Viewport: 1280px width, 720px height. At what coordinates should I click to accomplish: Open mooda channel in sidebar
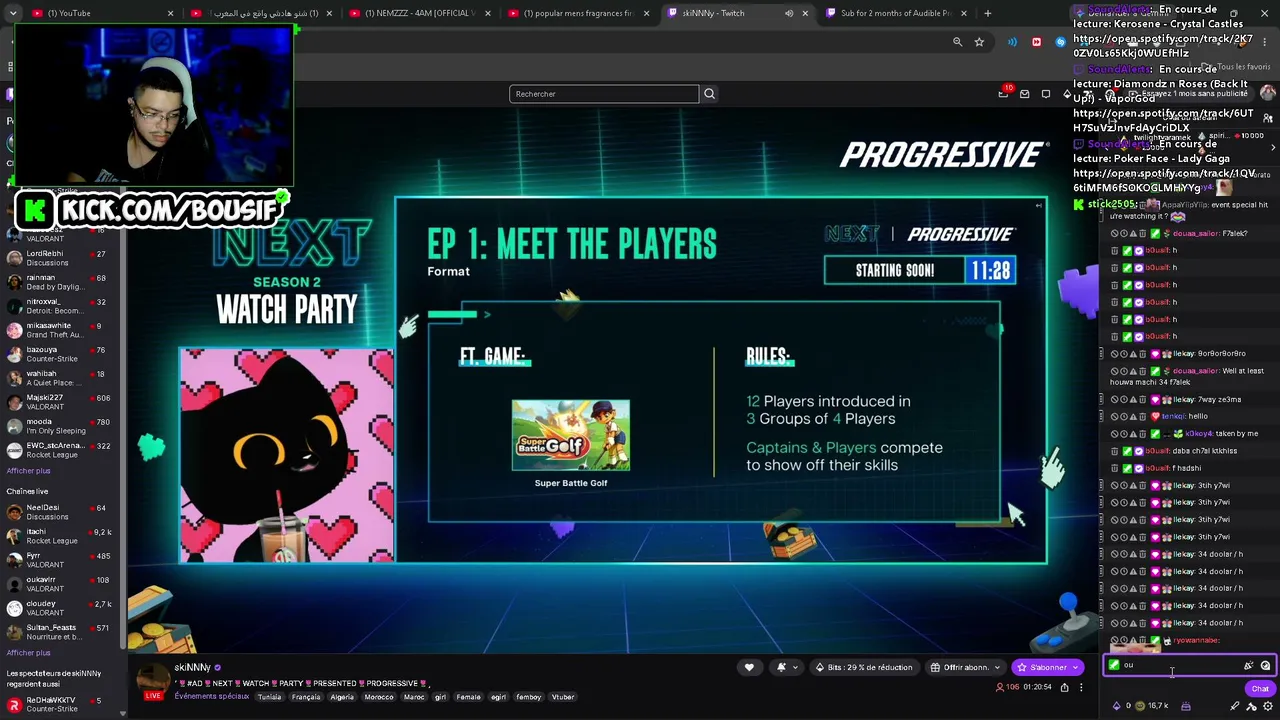(60, 426)
